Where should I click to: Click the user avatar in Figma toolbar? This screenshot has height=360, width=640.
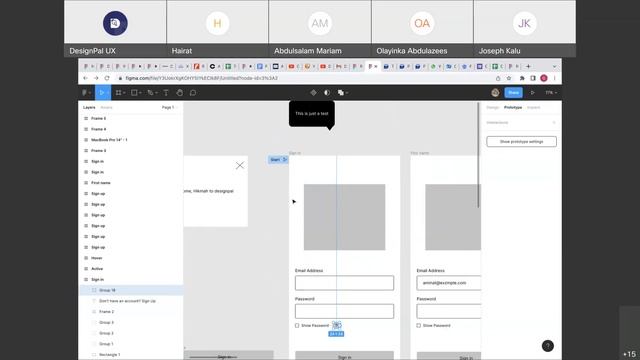click(495, 93)
